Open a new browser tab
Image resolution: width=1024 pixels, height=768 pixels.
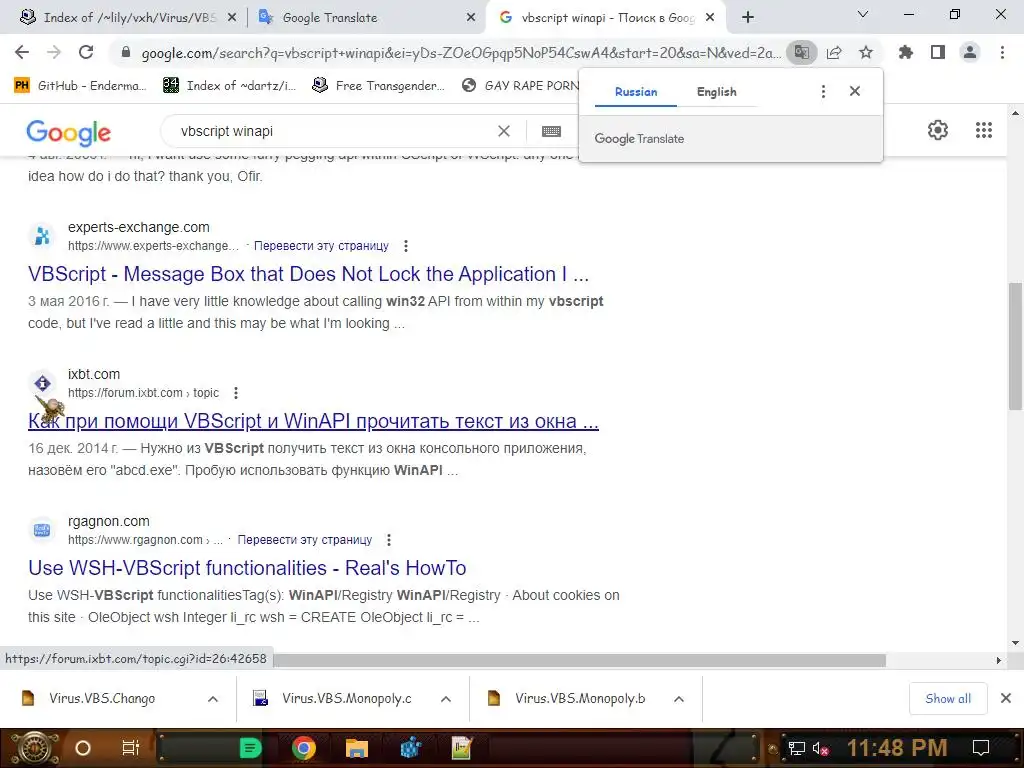pyautogui.click(x=748, y=17)
